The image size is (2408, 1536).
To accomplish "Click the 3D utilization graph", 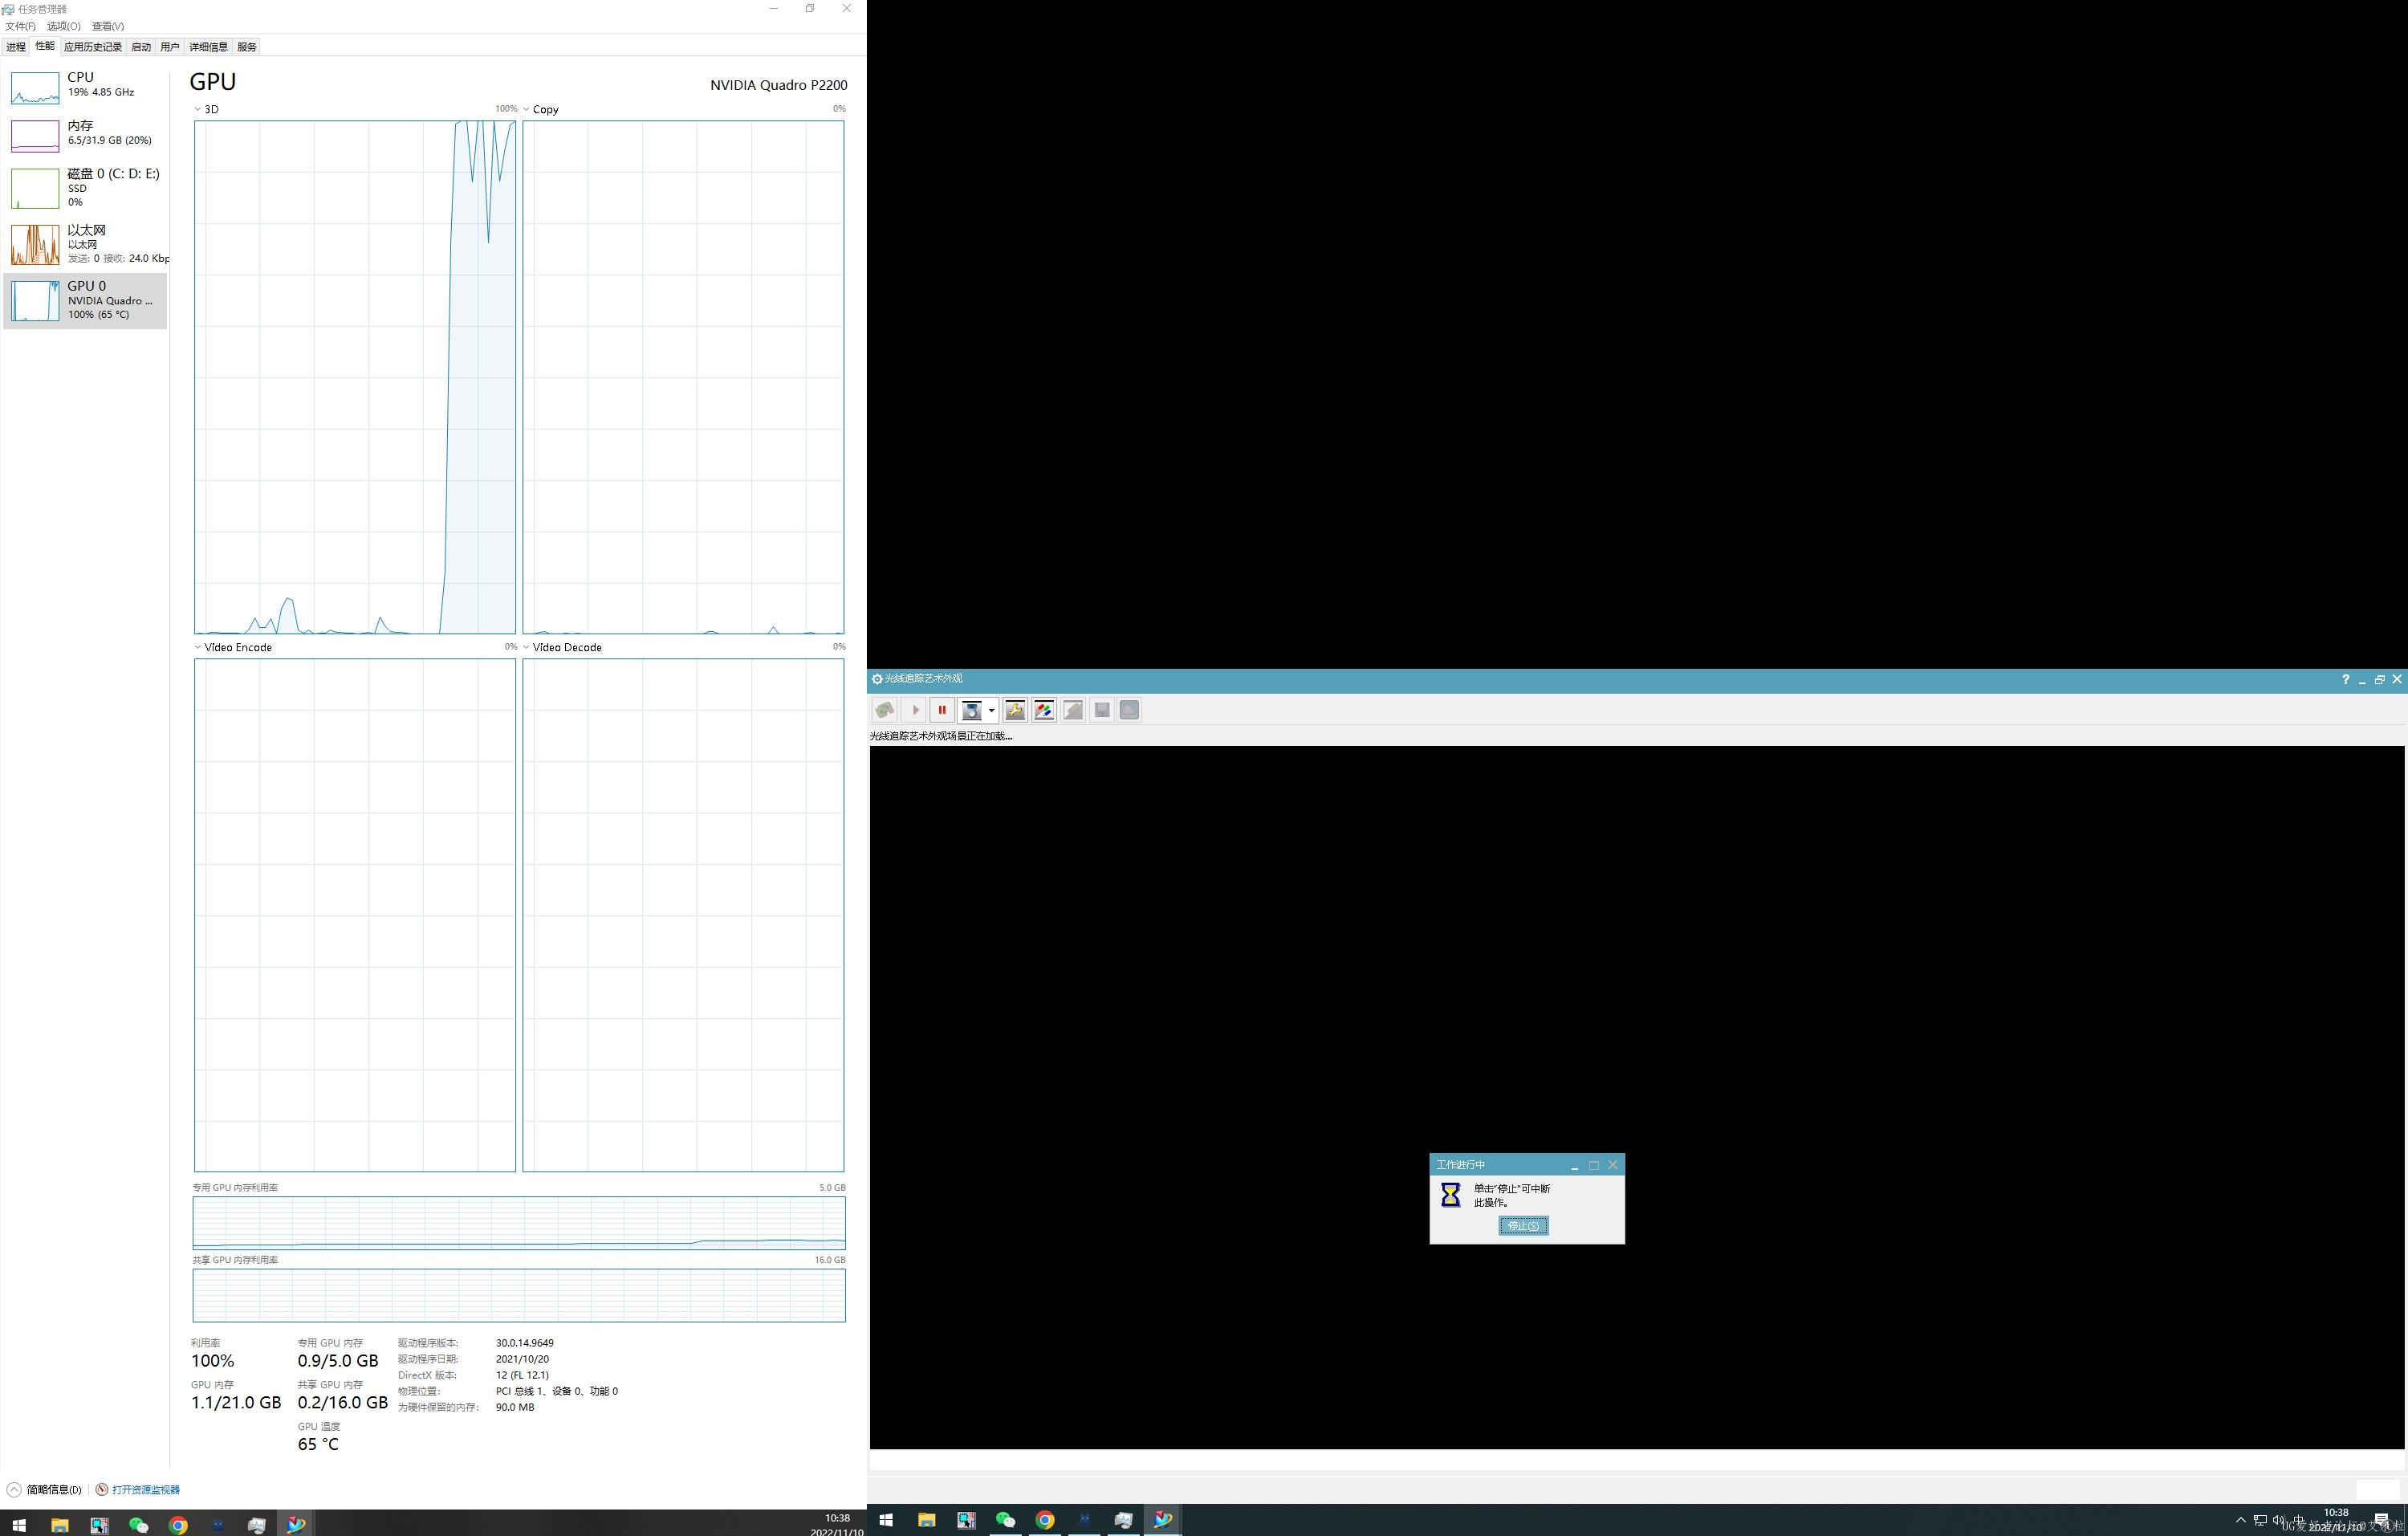I will click(355, 377).
